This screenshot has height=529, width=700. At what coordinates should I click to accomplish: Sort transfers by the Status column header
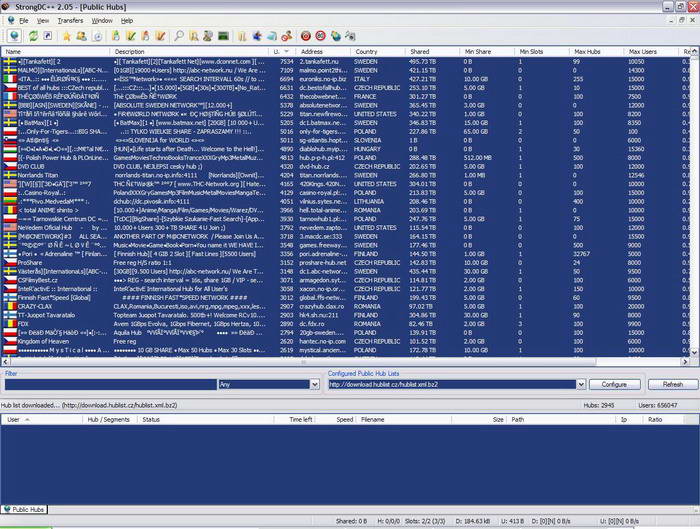(206, 420)
